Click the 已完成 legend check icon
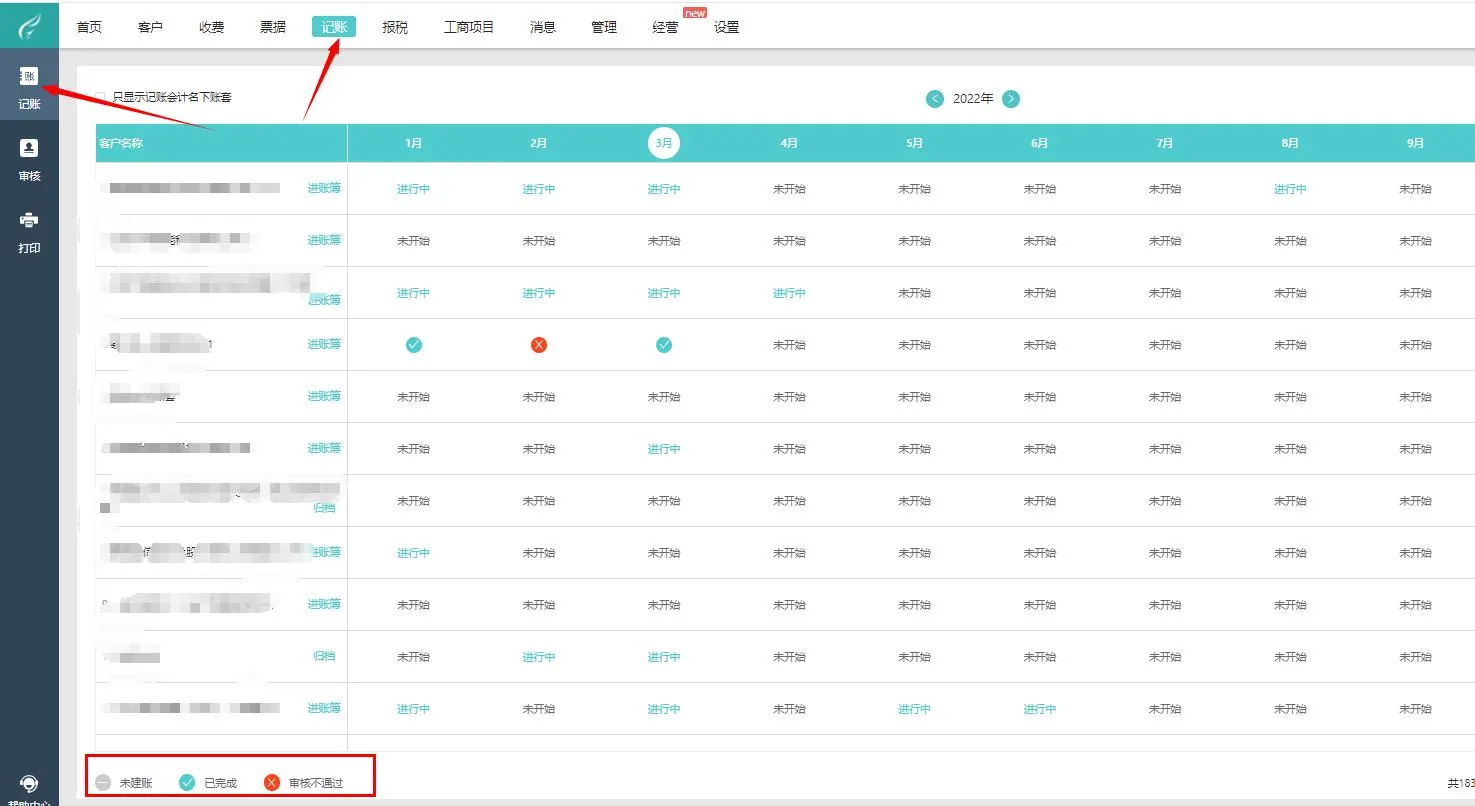The image size is (1475, 806). [187, 782]
